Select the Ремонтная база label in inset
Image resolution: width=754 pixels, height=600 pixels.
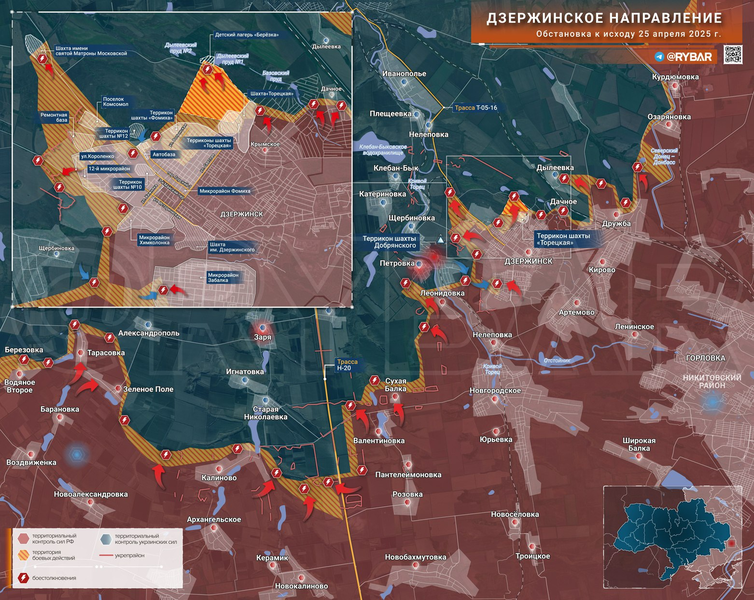click(55, 119)
